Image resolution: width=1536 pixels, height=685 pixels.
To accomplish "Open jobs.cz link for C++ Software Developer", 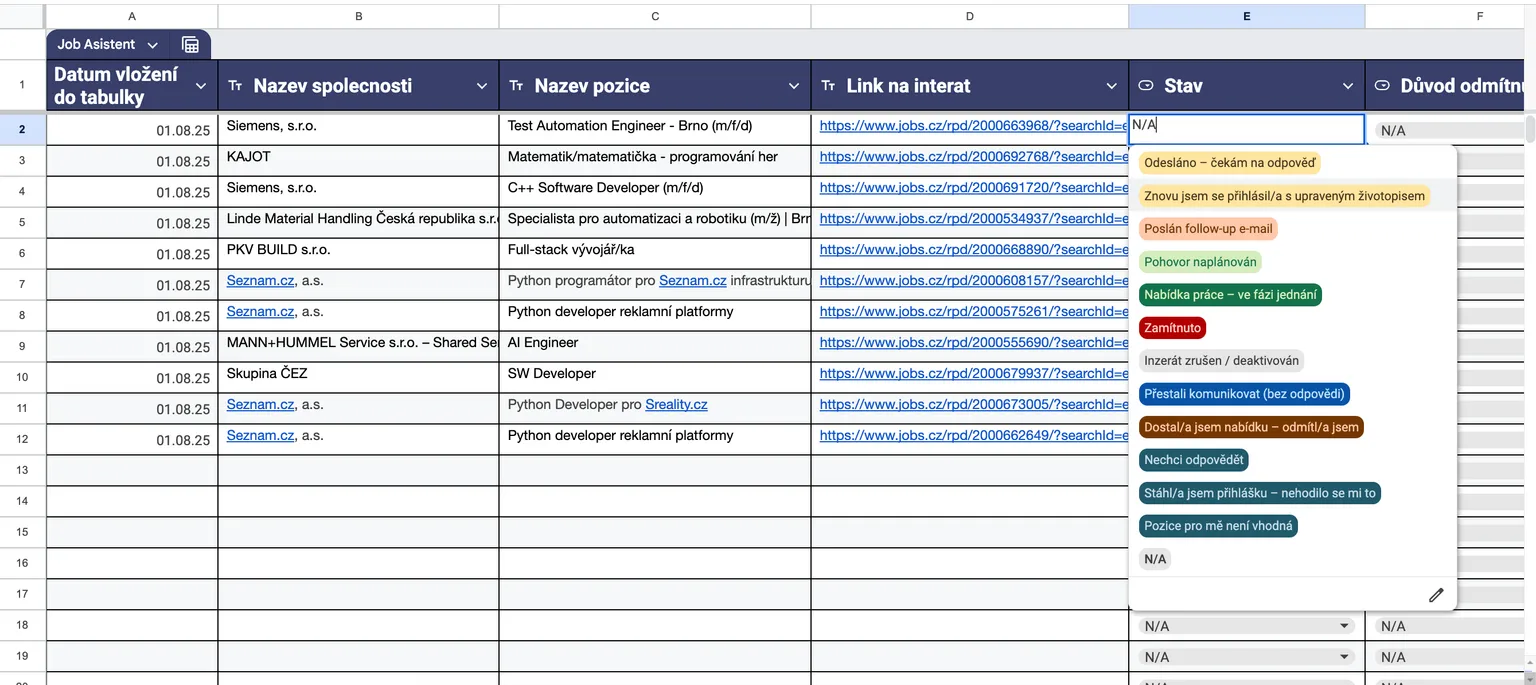I will [973, 188].
